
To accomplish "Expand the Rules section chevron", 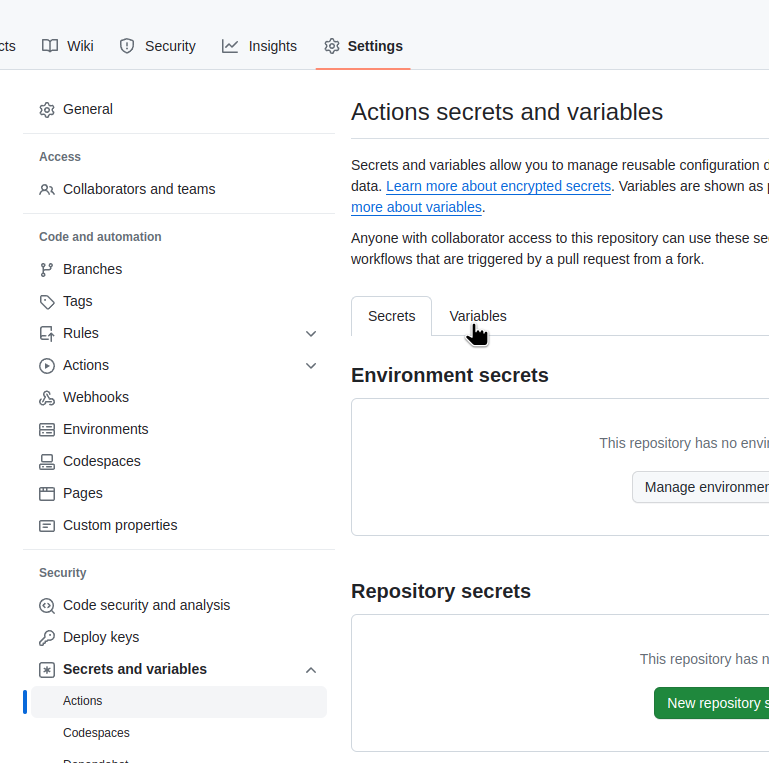I will click(311, 334).
